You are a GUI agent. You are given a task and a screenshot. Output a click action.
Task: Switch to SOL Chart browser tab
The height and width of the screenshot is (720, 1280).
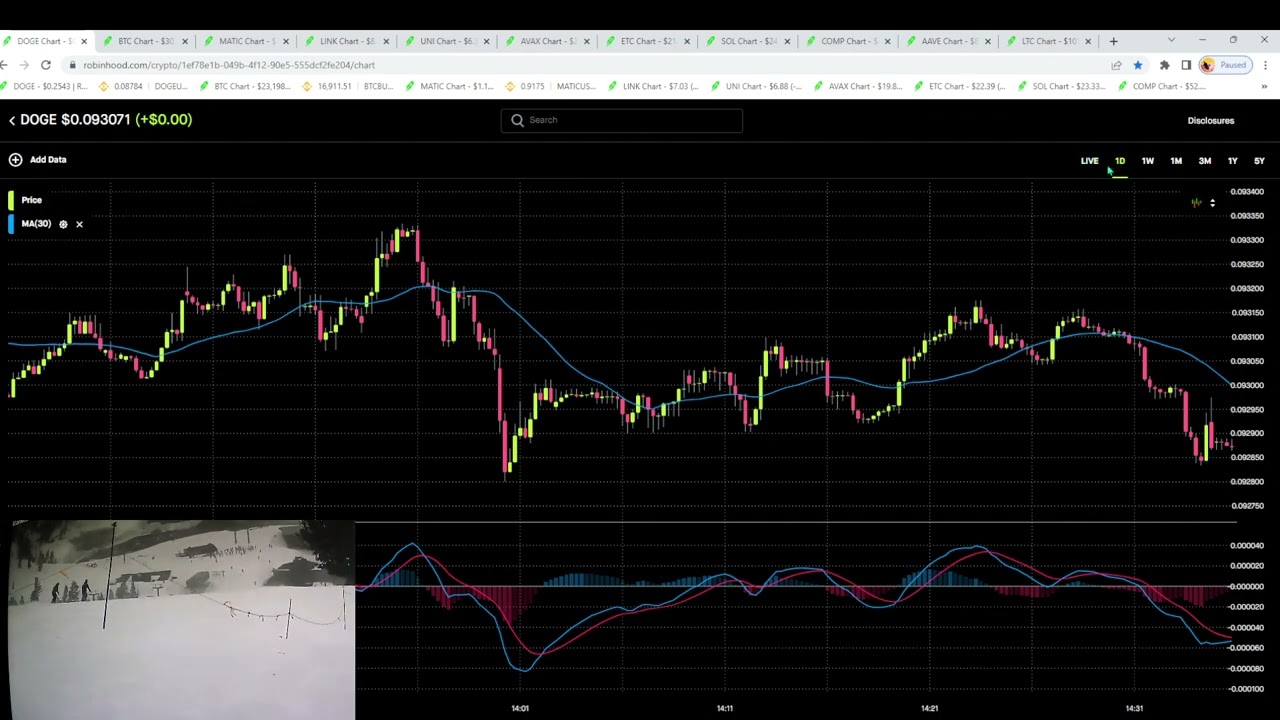pyautogui.click(x=748, y=41)
